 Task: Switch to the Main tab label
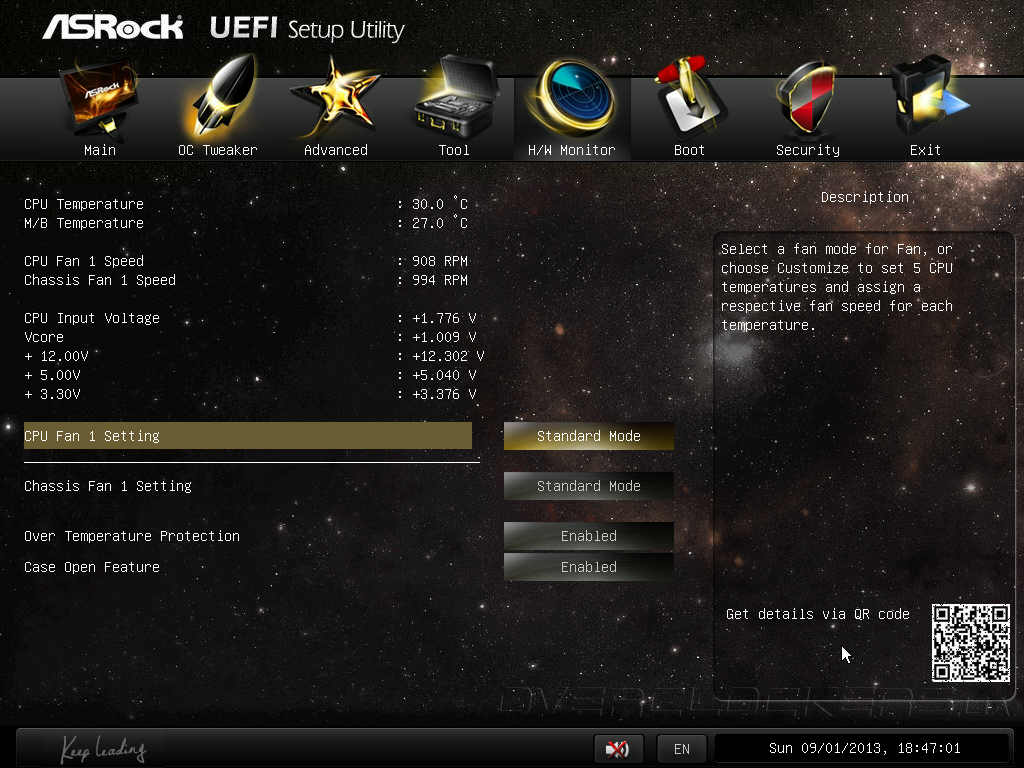(x=100, y=150)
